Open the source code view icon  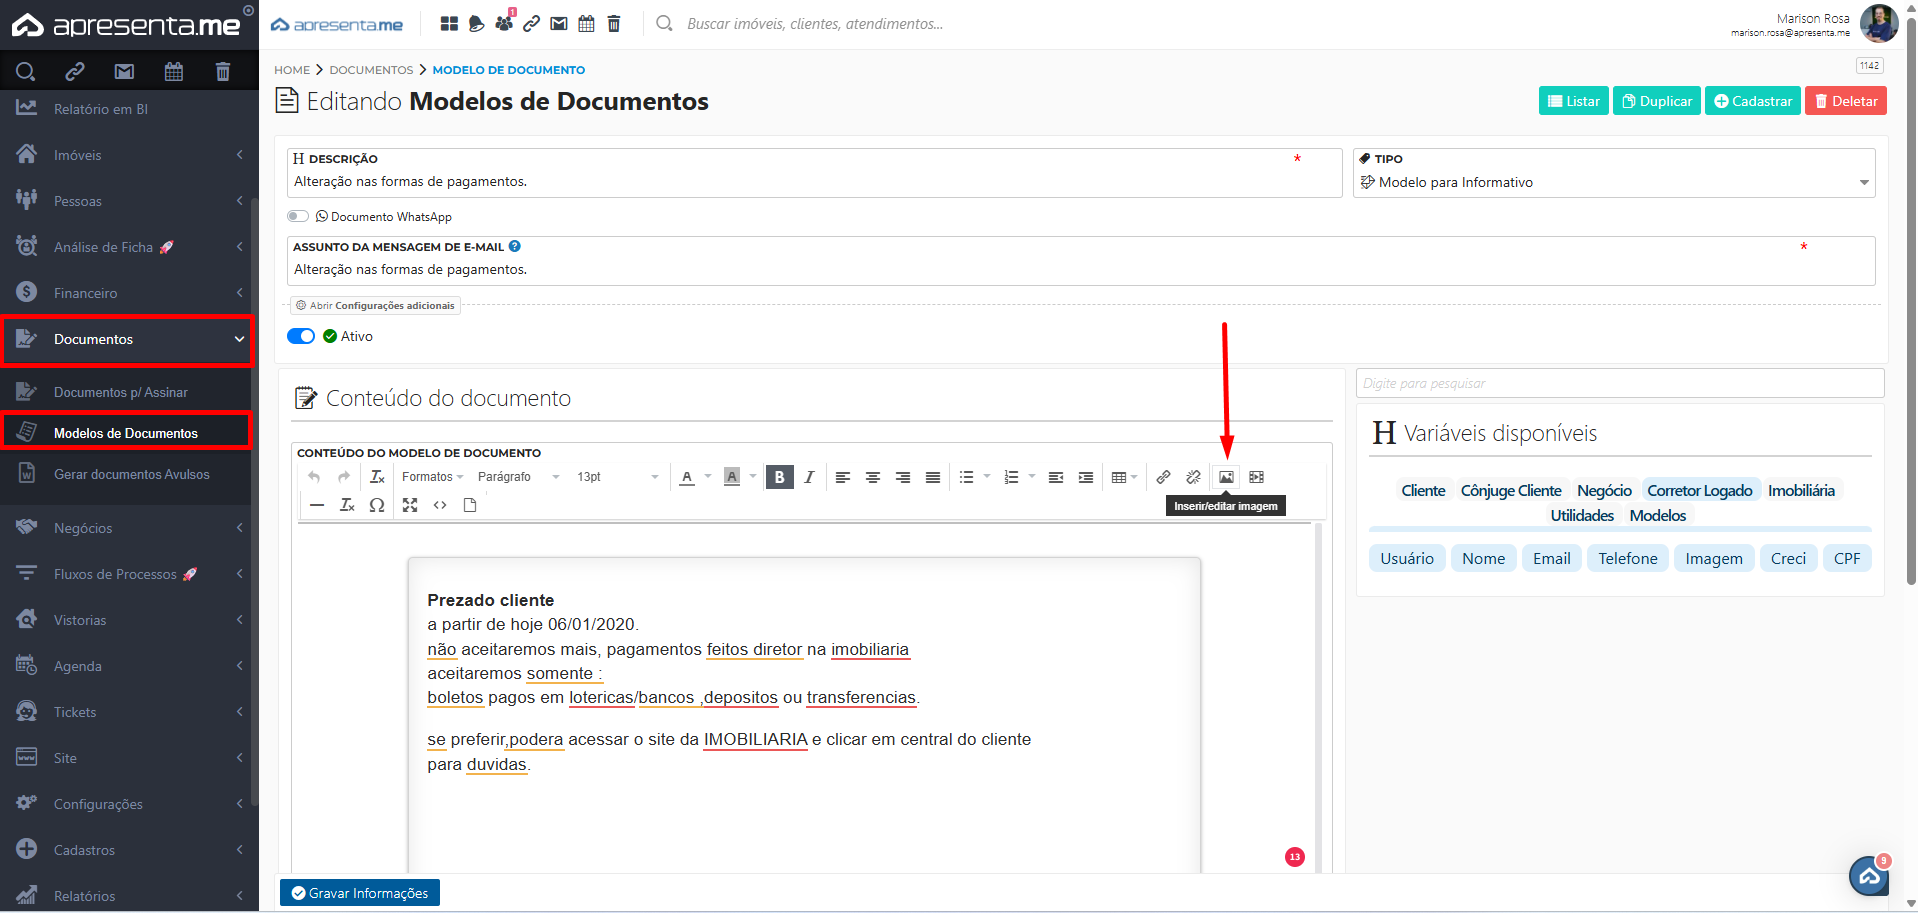click(x=440, y=505)
